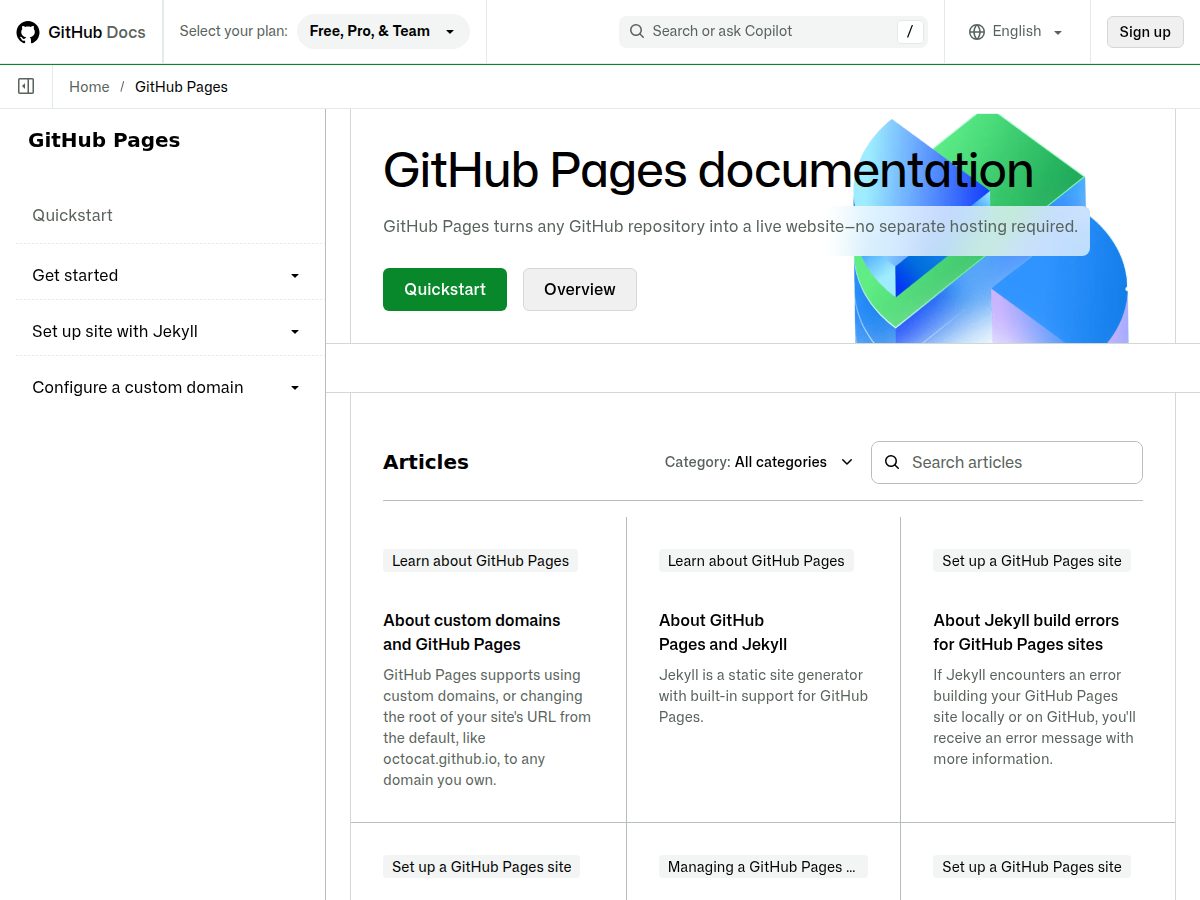The image size is (1200, 900).
Task: Focus the Search or ask Copilot field
Action: coord(773,32)
